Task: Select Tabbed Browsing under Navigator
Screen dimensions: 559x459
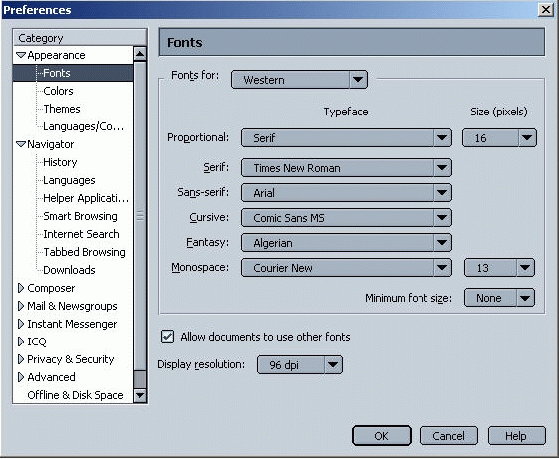Action: point(84,252)
